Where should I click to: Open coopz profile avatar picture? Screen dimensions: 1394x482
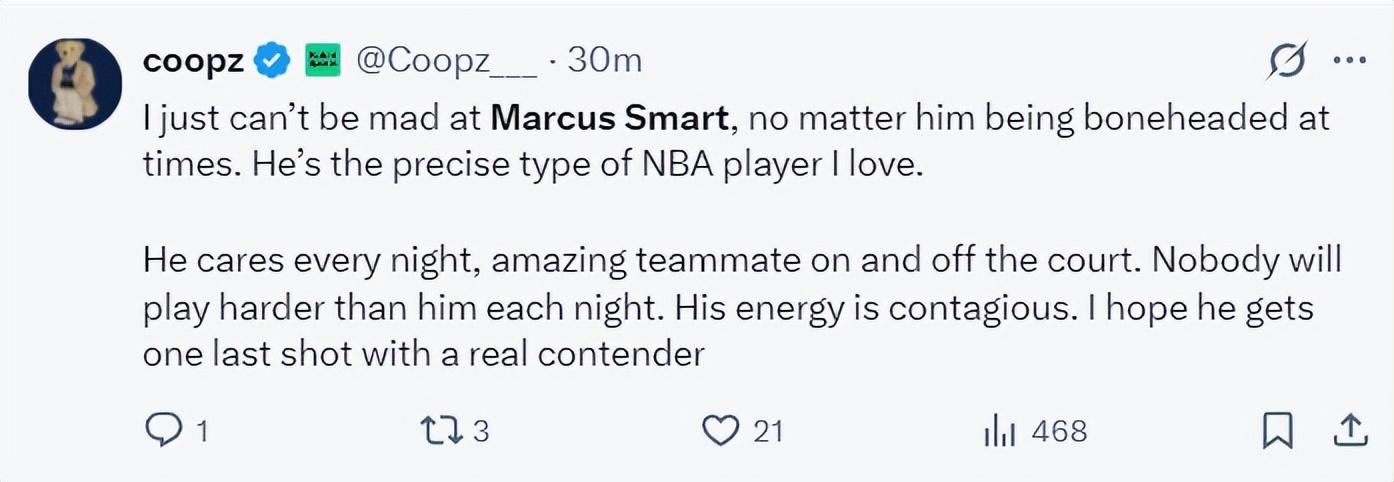[x=75, y=84]
